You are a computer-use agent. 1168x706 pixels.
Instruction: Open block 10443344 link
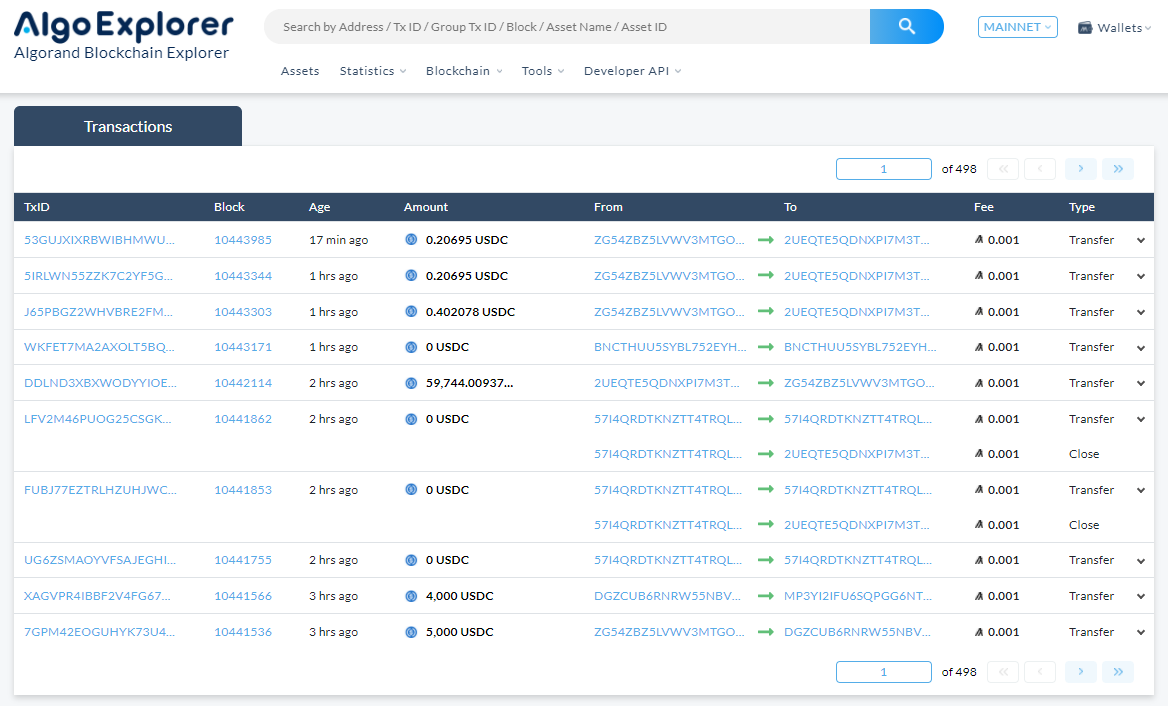coord(243,276)
